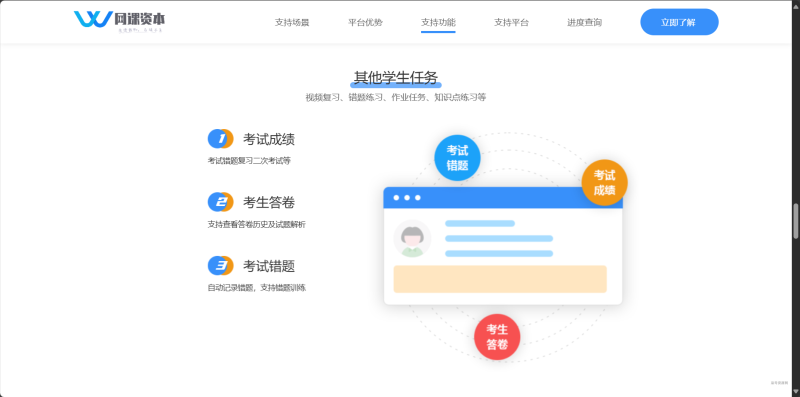This screenshot has width=800, height=397.
Task: Click the 立即了解 button
Action: point(679,22)
